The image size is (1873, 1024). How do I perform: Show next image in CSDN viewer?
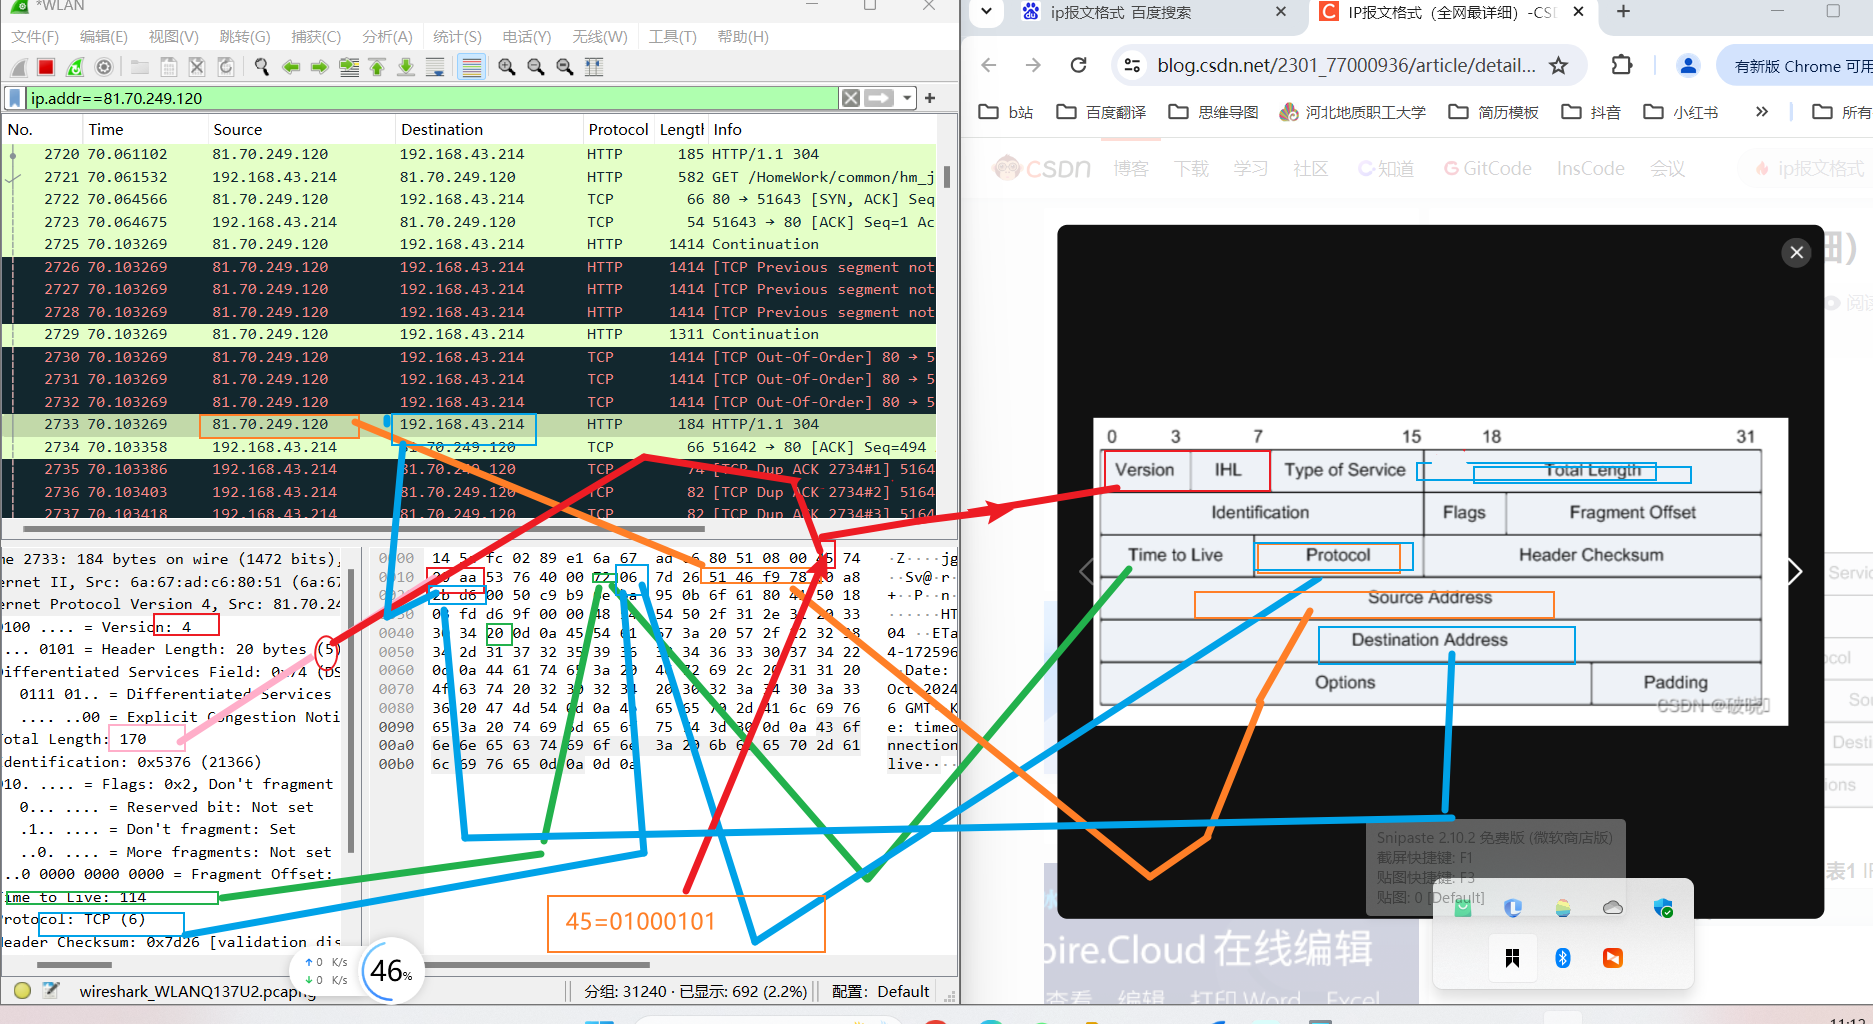(1795, 571)
